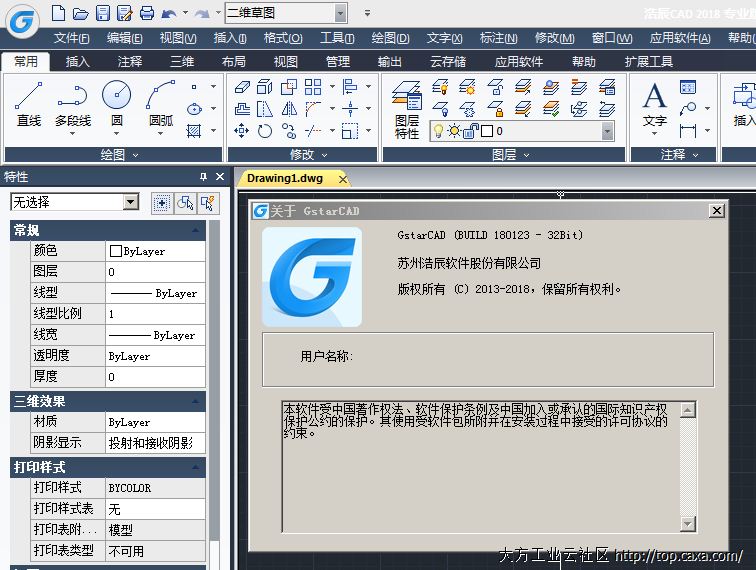This screenshot has width=756, height=570.
Task: Click the Open file folder icon
Action: (x=81, y=13)
